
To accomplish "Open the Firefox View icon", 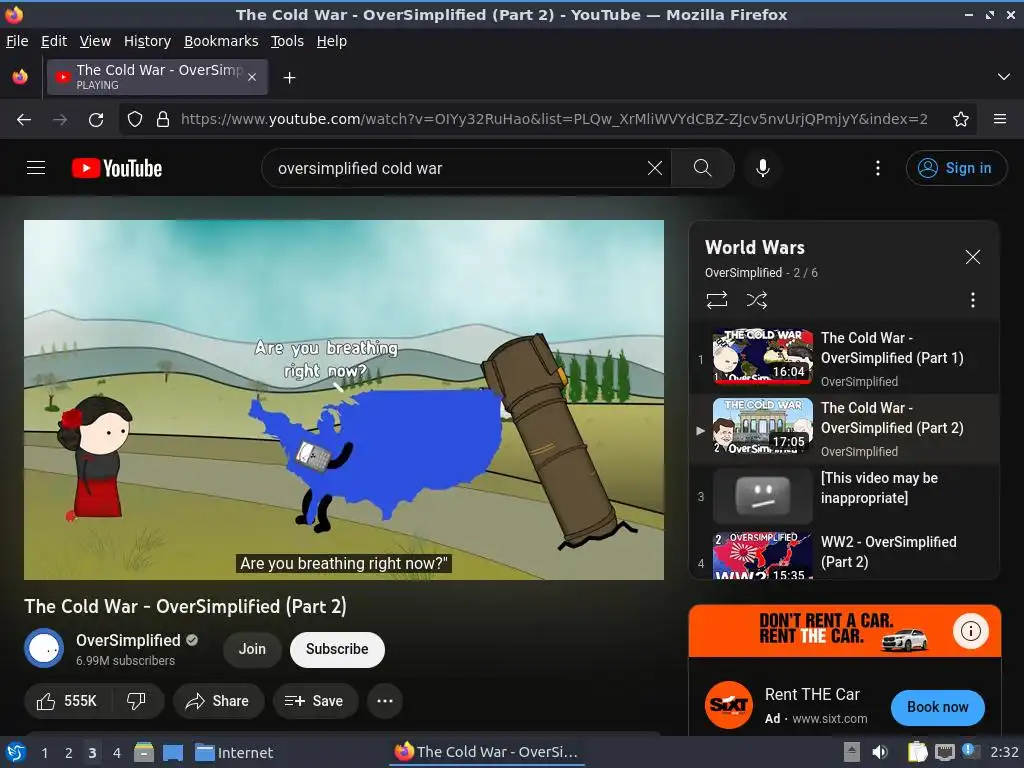I will coord(20,77).
